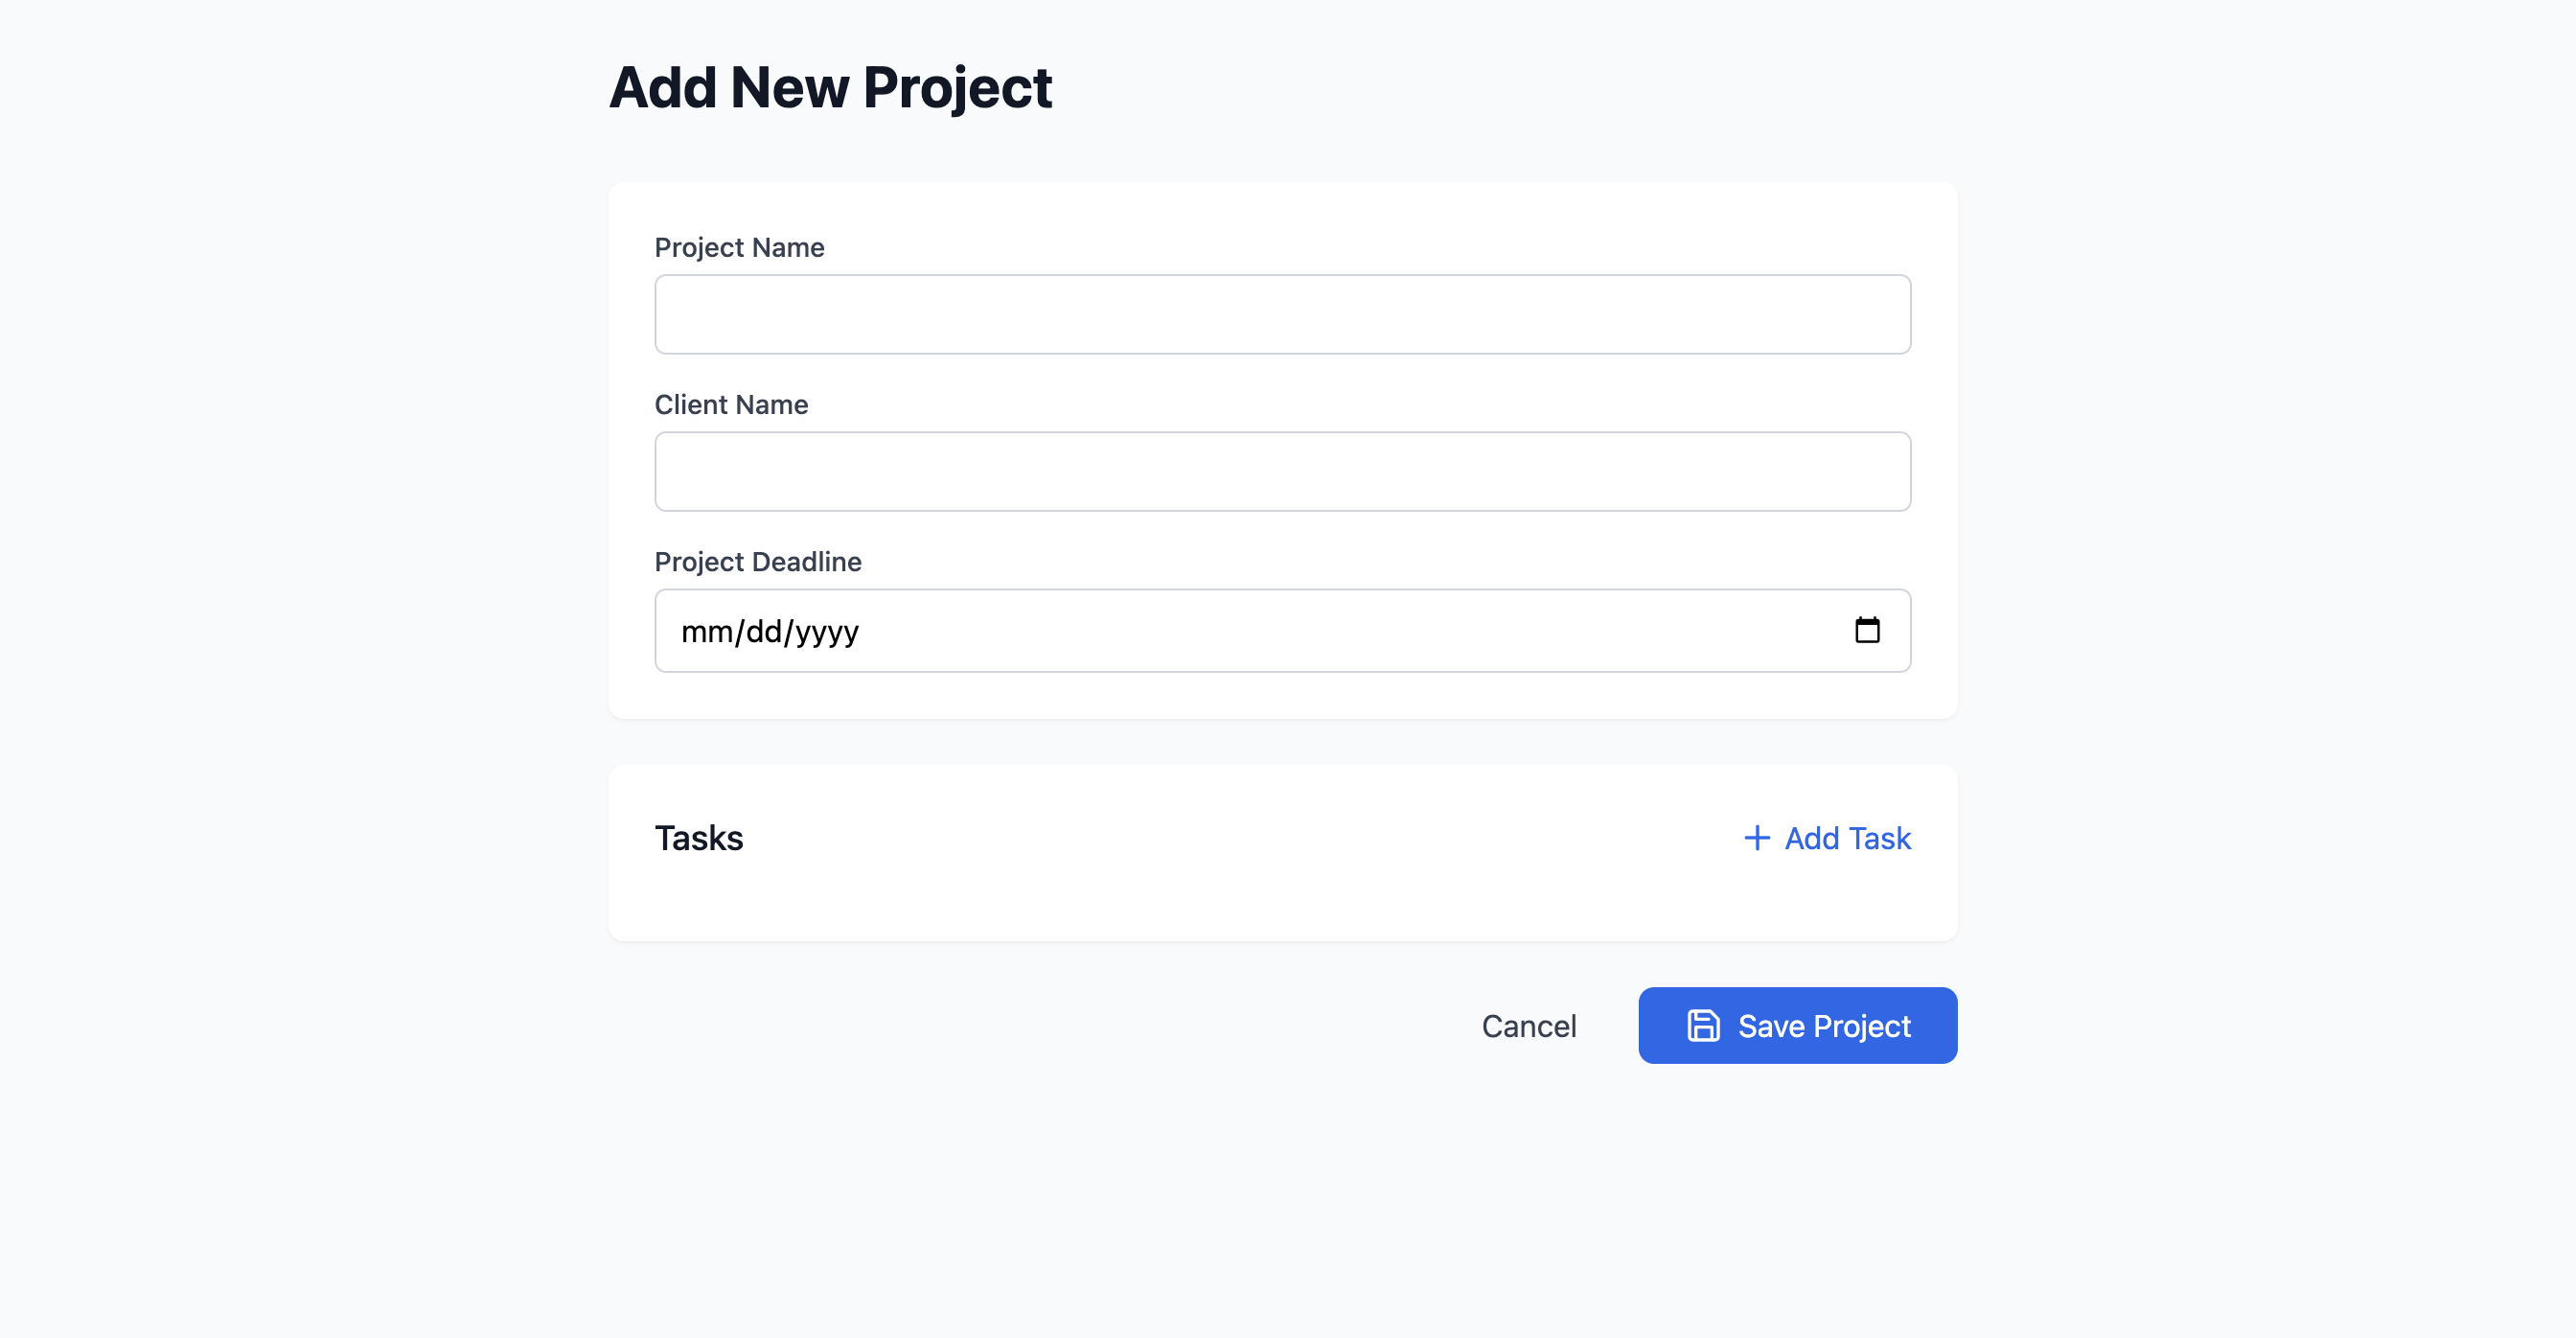The width and height of the screenshot is (2576, 1338).
Task: Focus the Client Name input box
Action: (x=1282, y=470)
